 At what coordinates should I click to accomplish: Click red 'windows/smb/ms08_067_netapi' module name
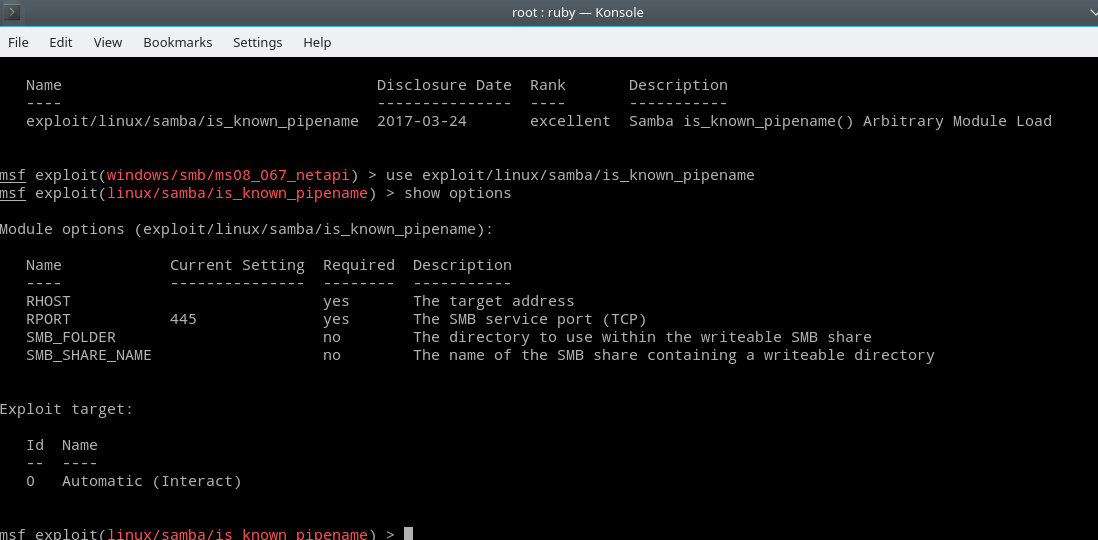point(228,175)
